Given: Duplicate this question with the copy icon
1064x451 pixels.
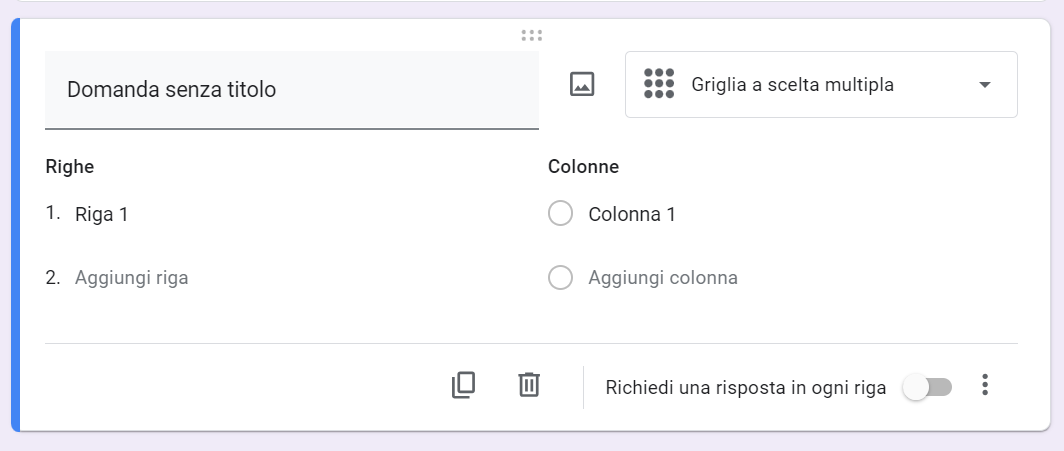Looking at the screenshot, I should click(x=463, y=385).
